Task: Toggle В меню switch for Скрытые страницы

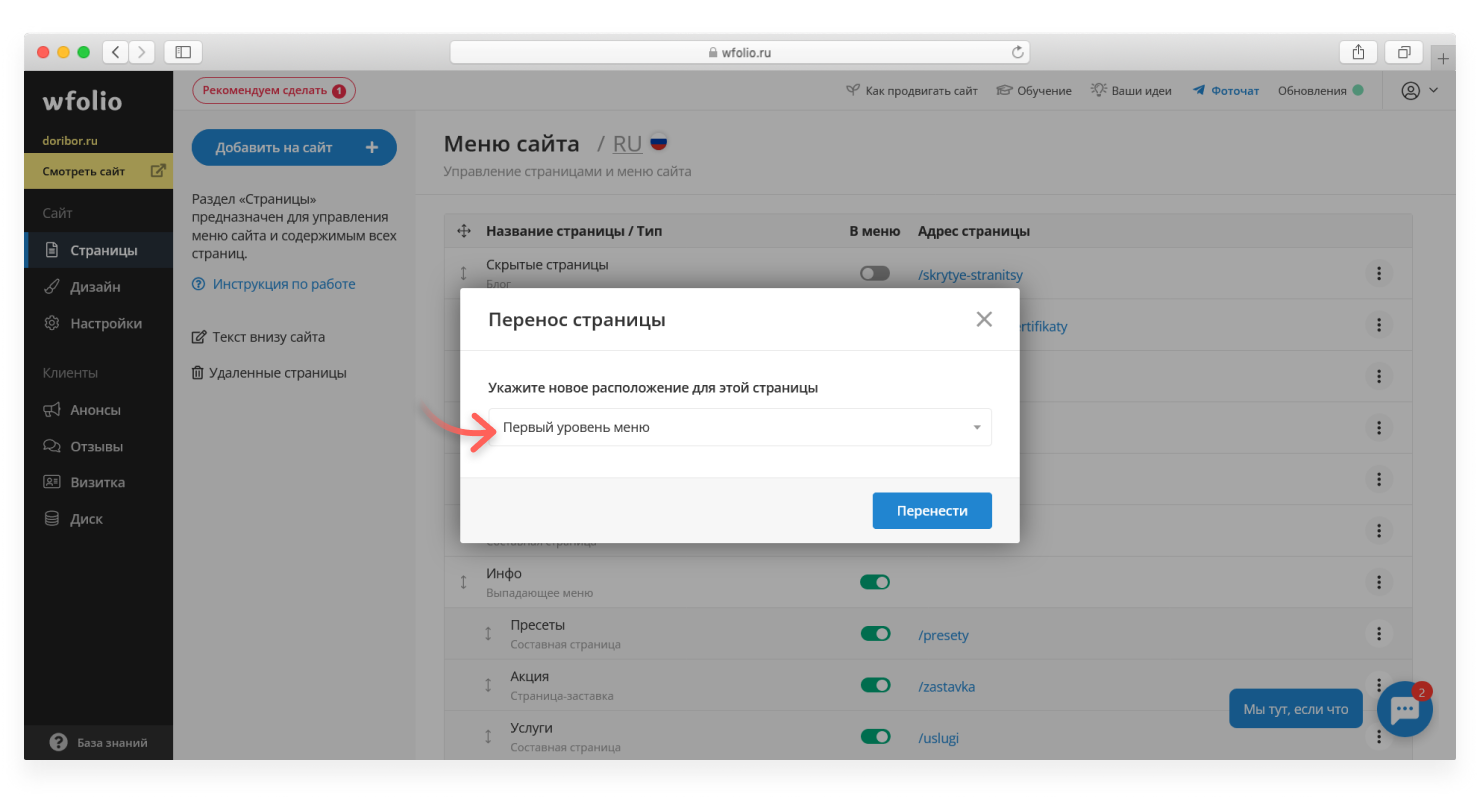Action: (875, 273)
